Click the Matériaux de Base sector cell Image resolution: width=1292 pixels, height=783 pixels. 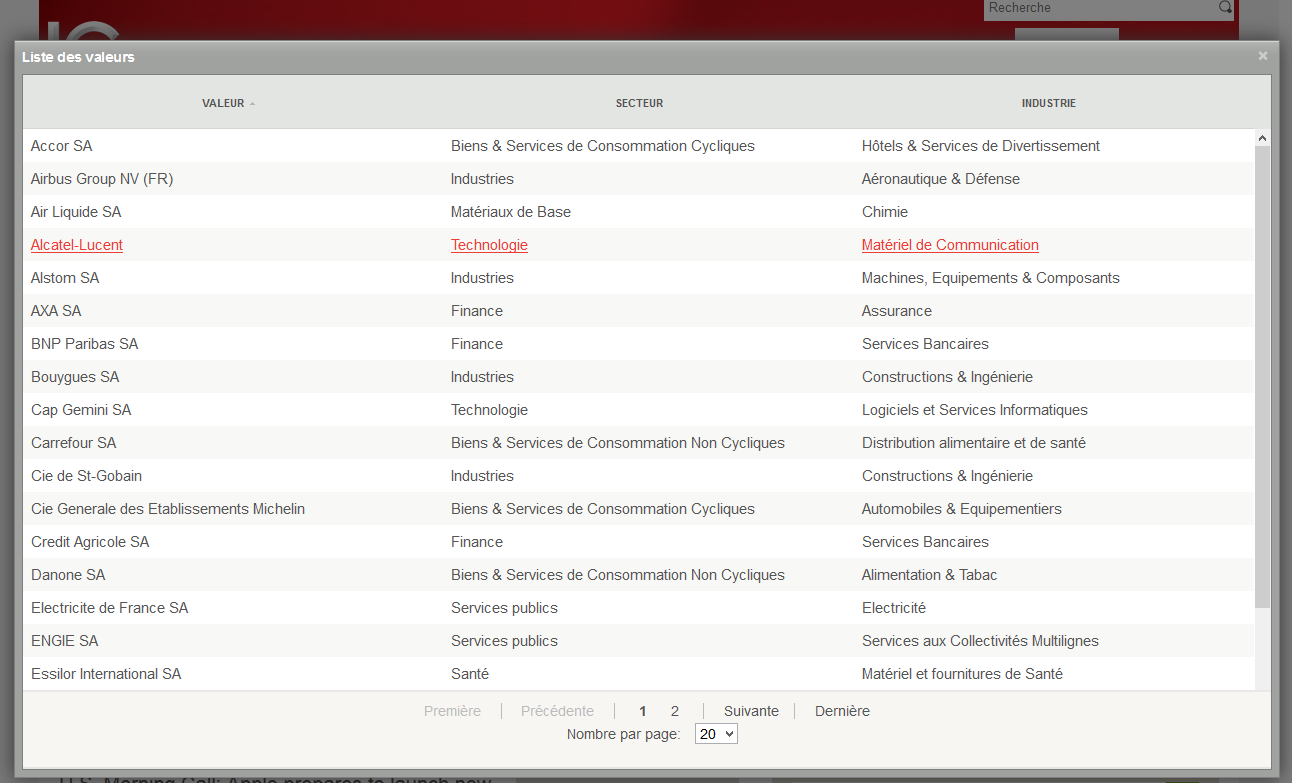tap(511, 212)
